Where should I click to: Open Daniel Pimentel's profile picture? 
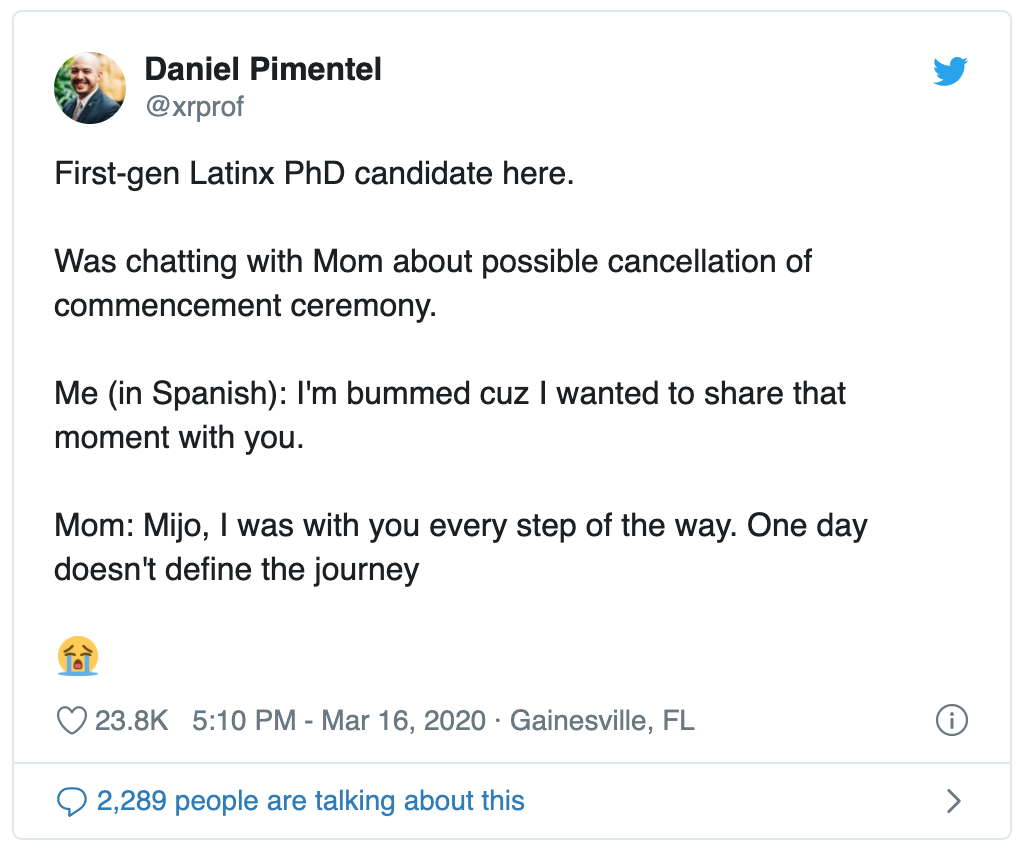pyautogui.click(x=90, y=88)
